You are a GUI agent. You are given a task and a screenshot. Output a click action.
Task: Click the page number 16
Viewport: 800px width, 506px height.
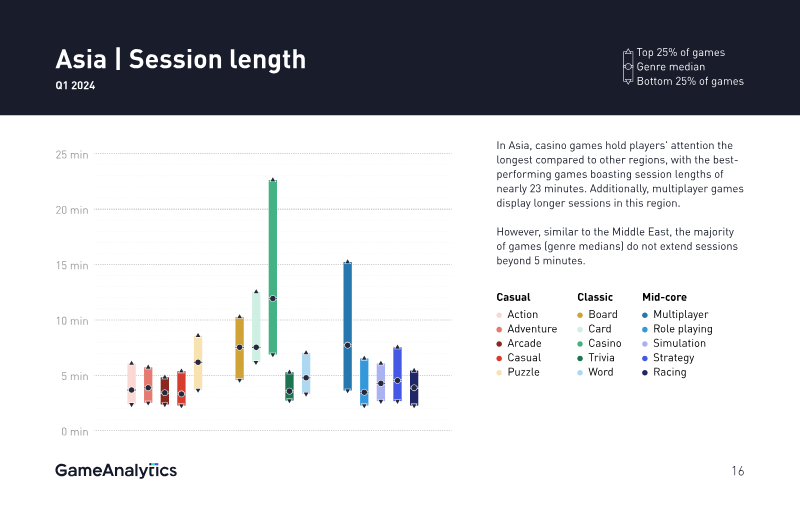click(738, 471)
